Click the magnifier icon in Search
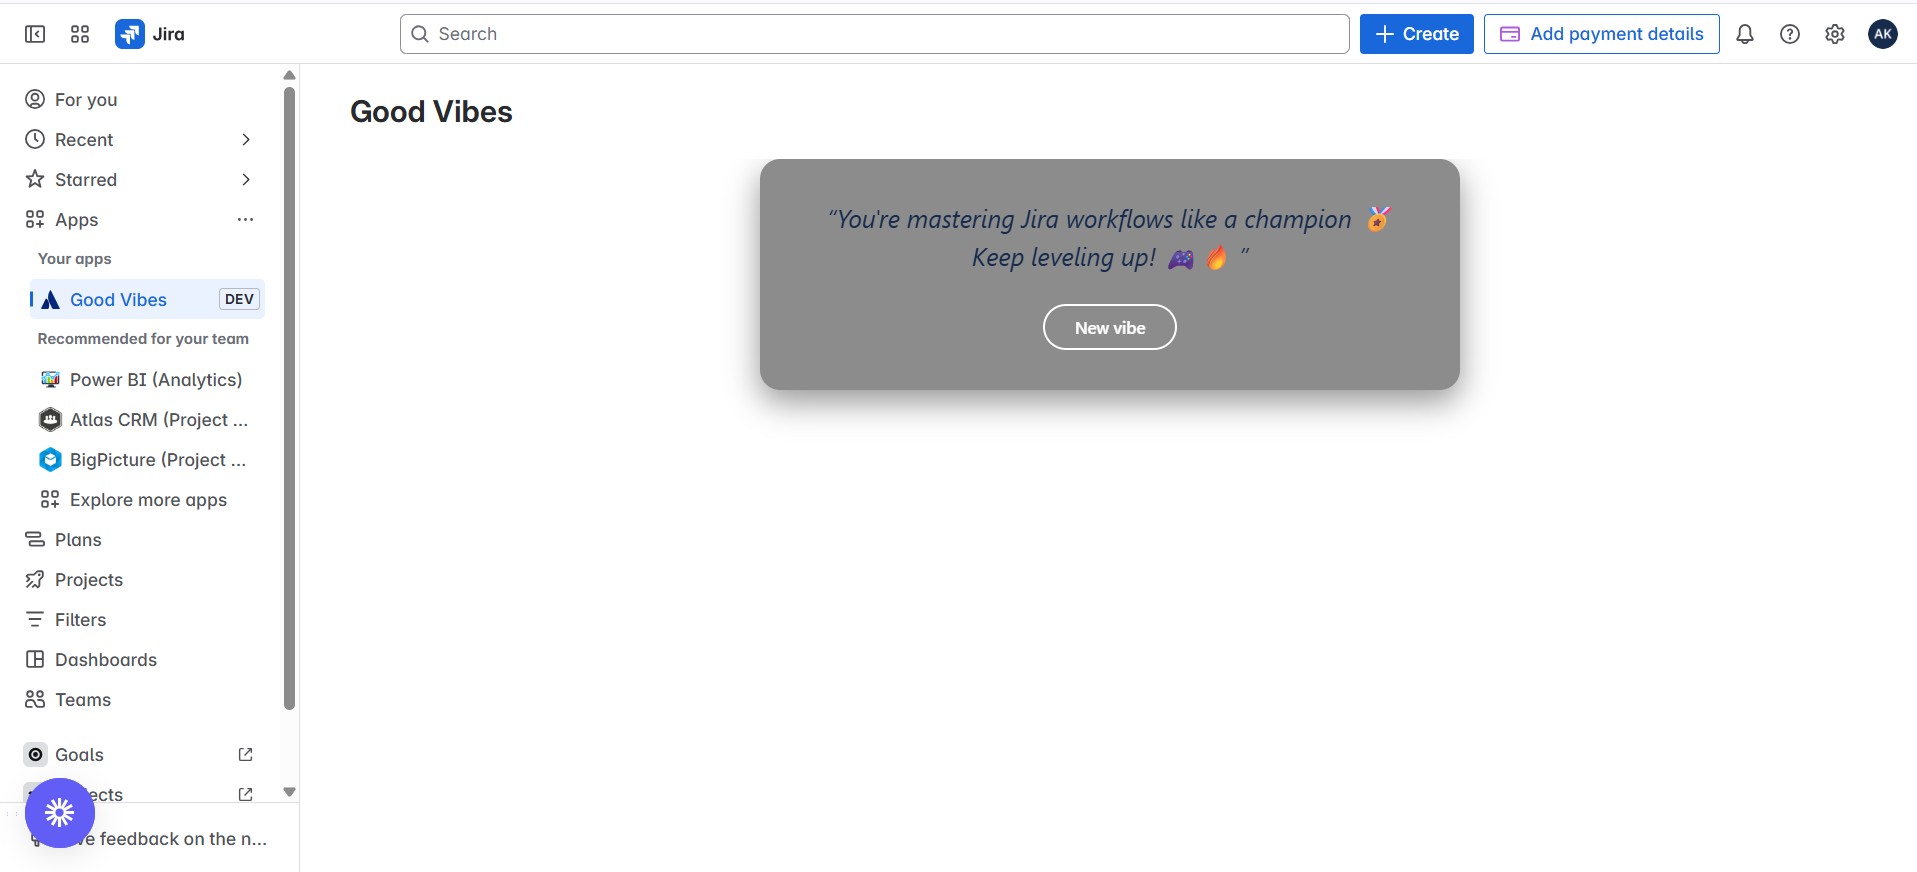This screenshot has width=1917, height=872. pos(420,34)
